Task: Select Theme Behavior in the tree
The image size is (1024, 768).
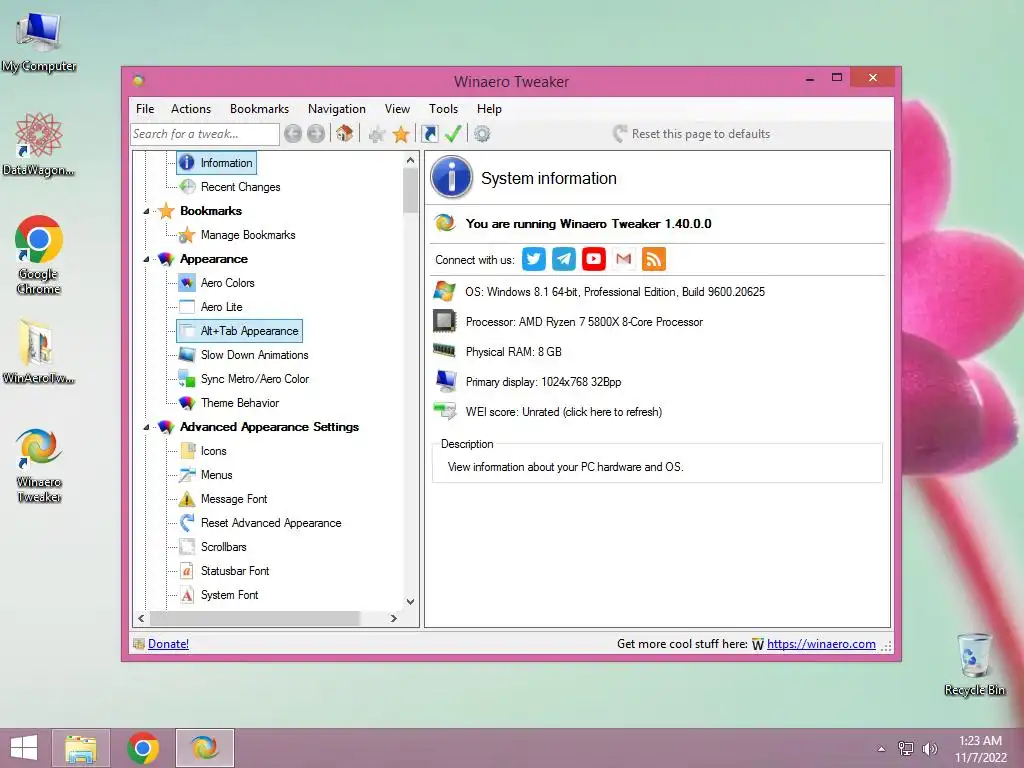Action: pyautogui.click(x=240, y=403)
